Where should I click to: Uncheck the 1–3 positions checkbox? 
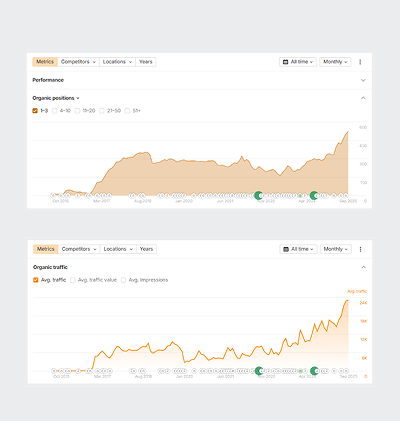35,111
